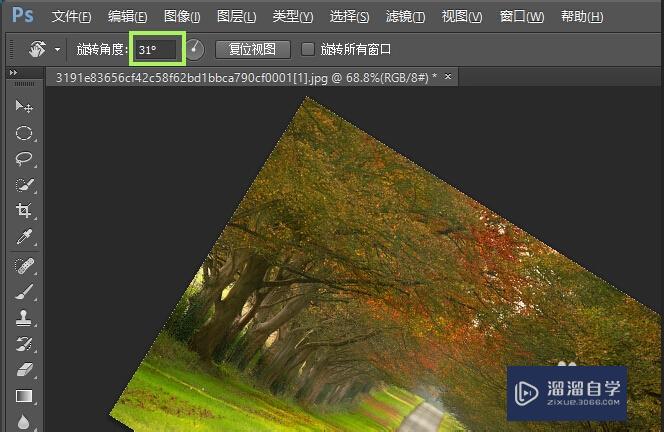Select the Eyedropper tool
The image size is (664, 432).
[24, 237]
